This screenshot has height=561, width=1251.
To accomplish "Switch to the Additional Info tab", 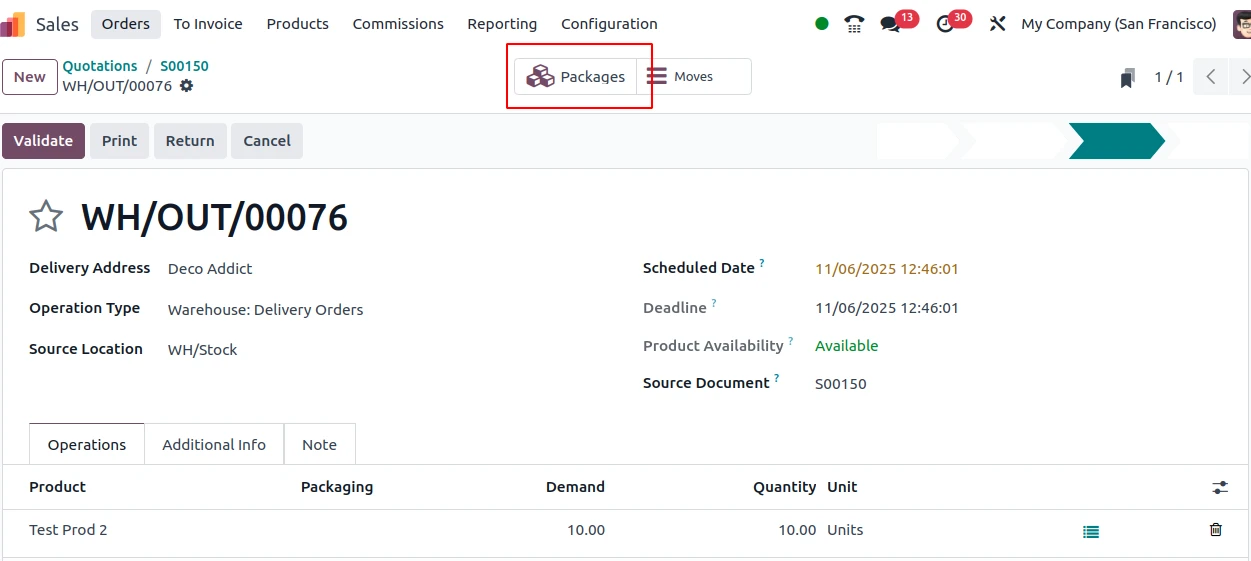I will [214, 445].
